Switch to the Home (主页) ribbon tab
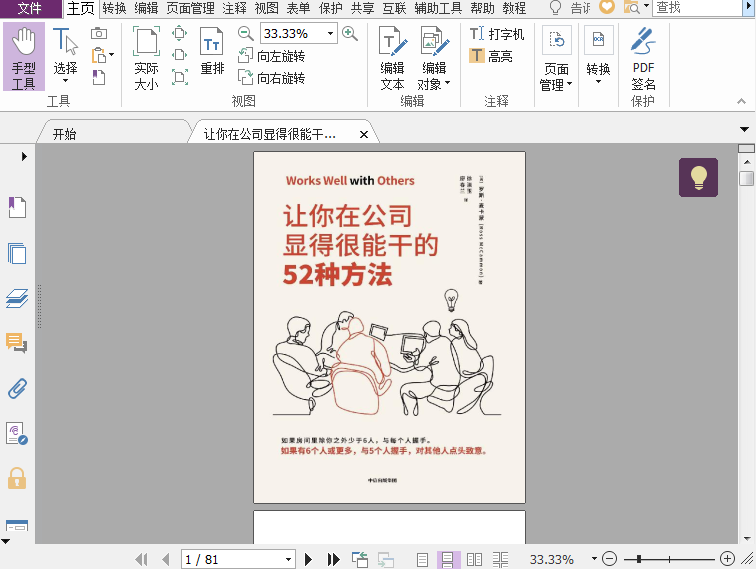This screenshot has height=569, width=756. click(81, 8)
